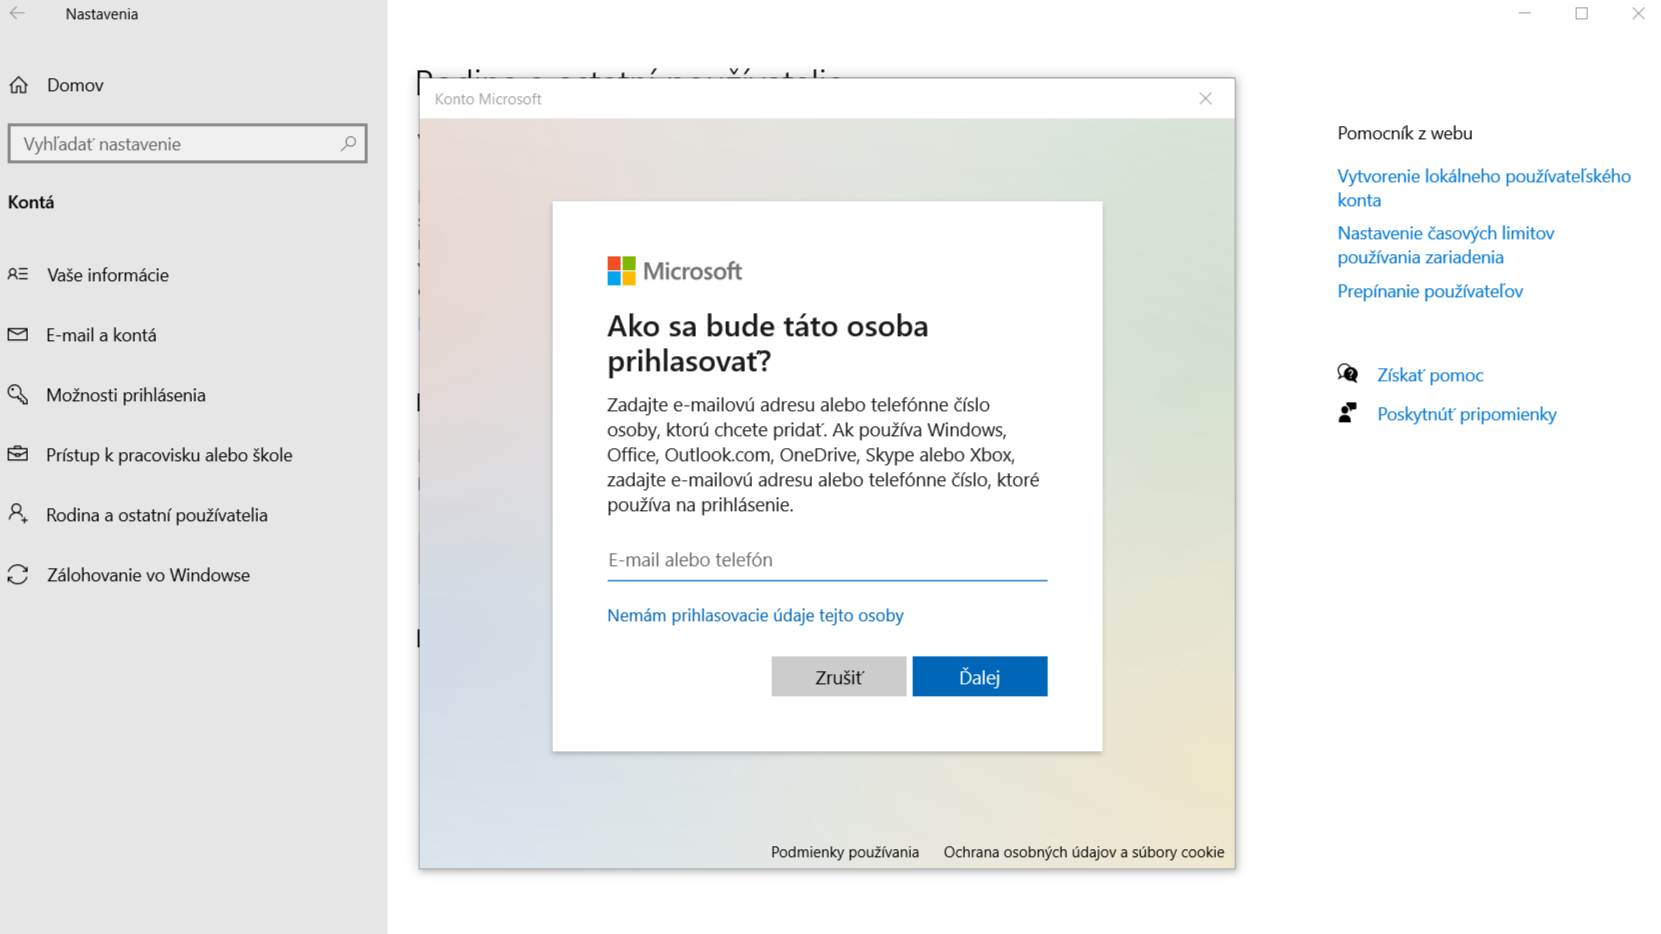
Task: Click the magnifier icon in search box
Action: (x=348, y=144)
